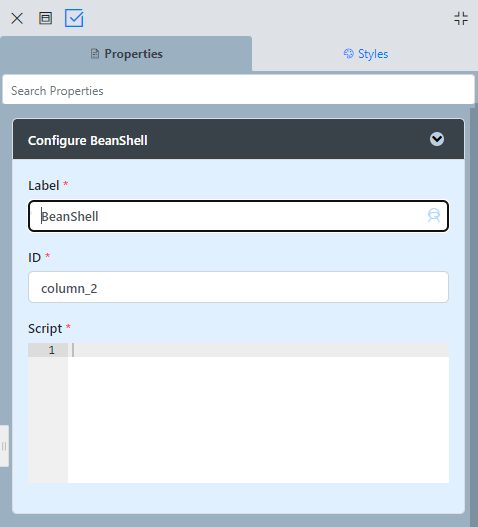The height and width of the screenshot is (527, 478).
Task: Place the cursor in the Script editor area
Action: [258, 413]
